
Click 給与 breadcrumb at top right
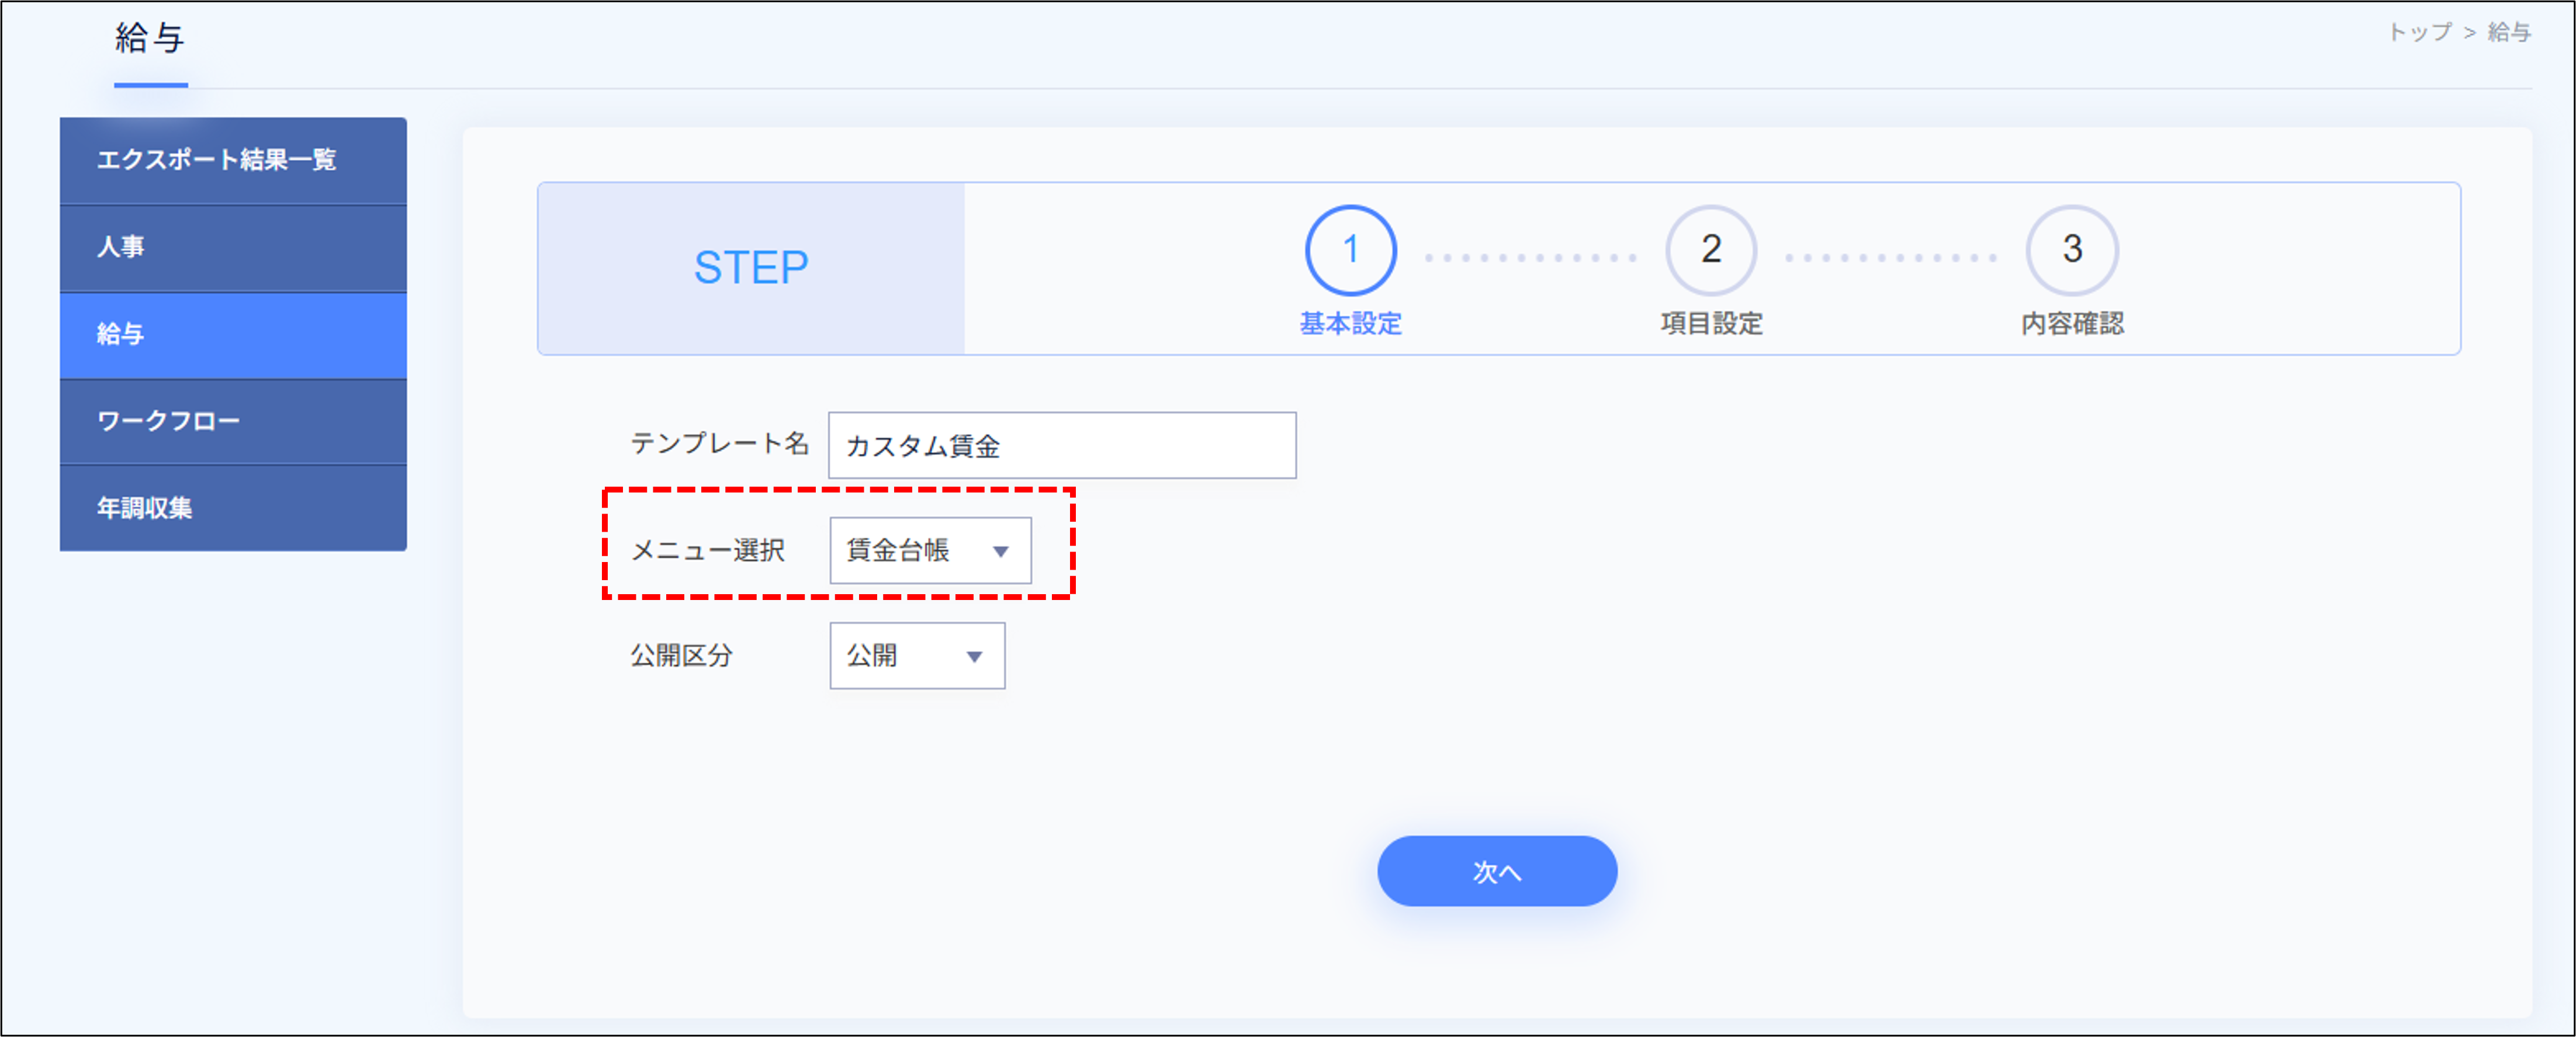2509,32
